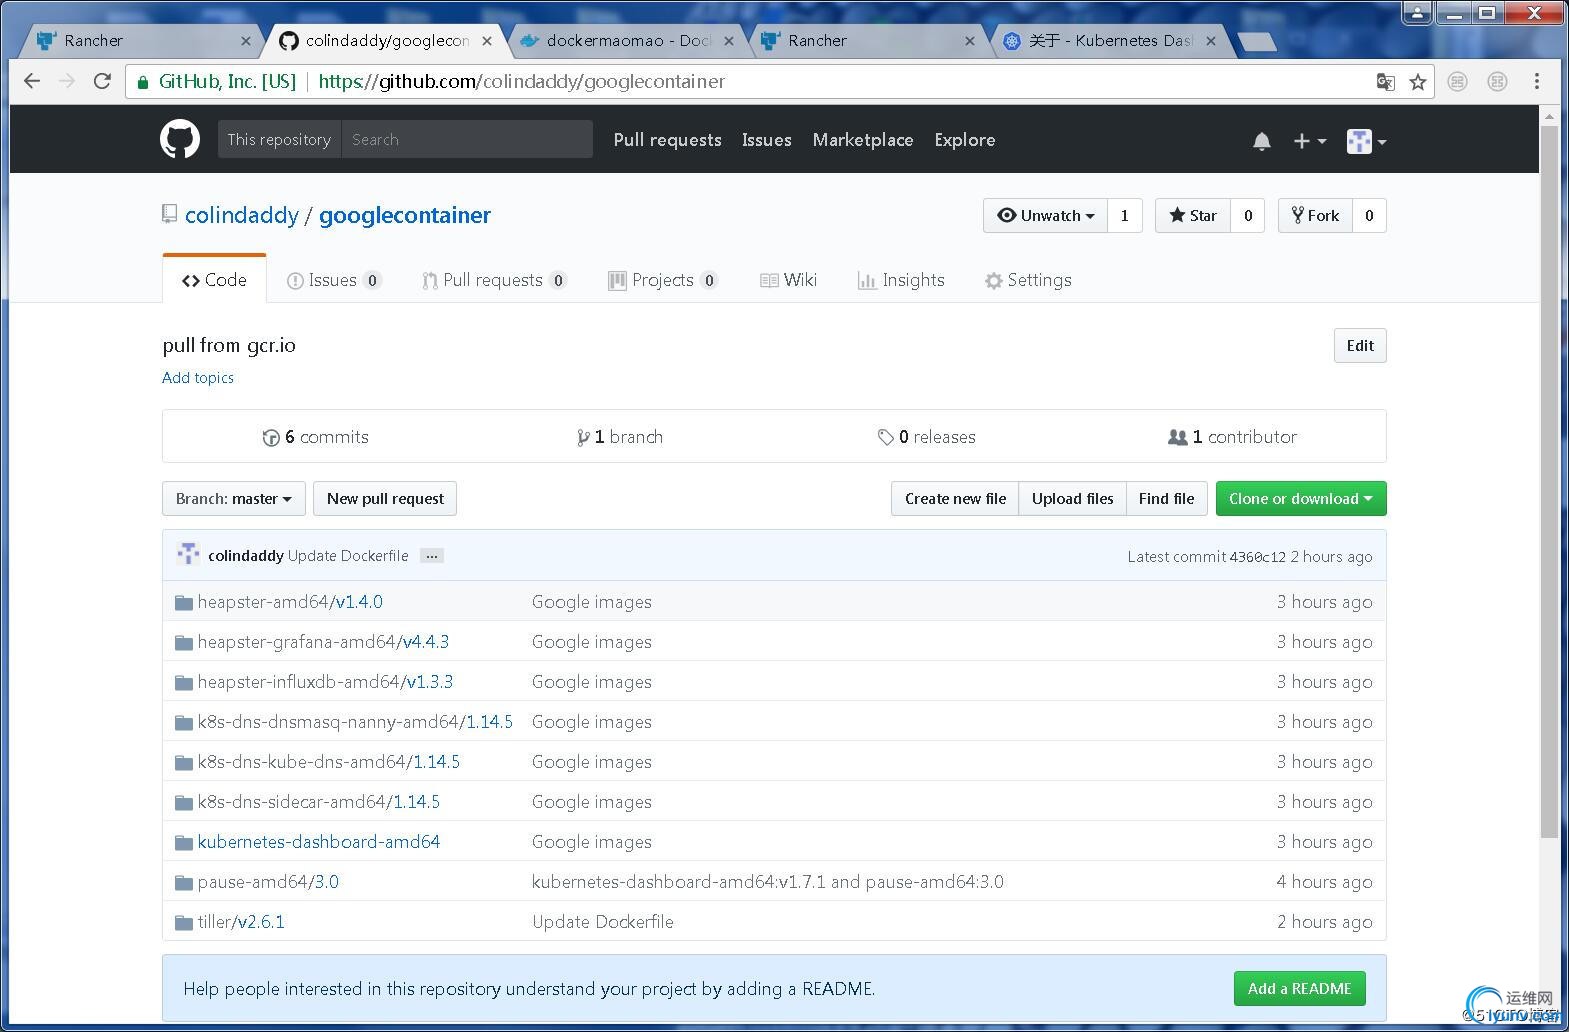Click folder icon for k8s-dns-sidecar-amd64 row

184,803
